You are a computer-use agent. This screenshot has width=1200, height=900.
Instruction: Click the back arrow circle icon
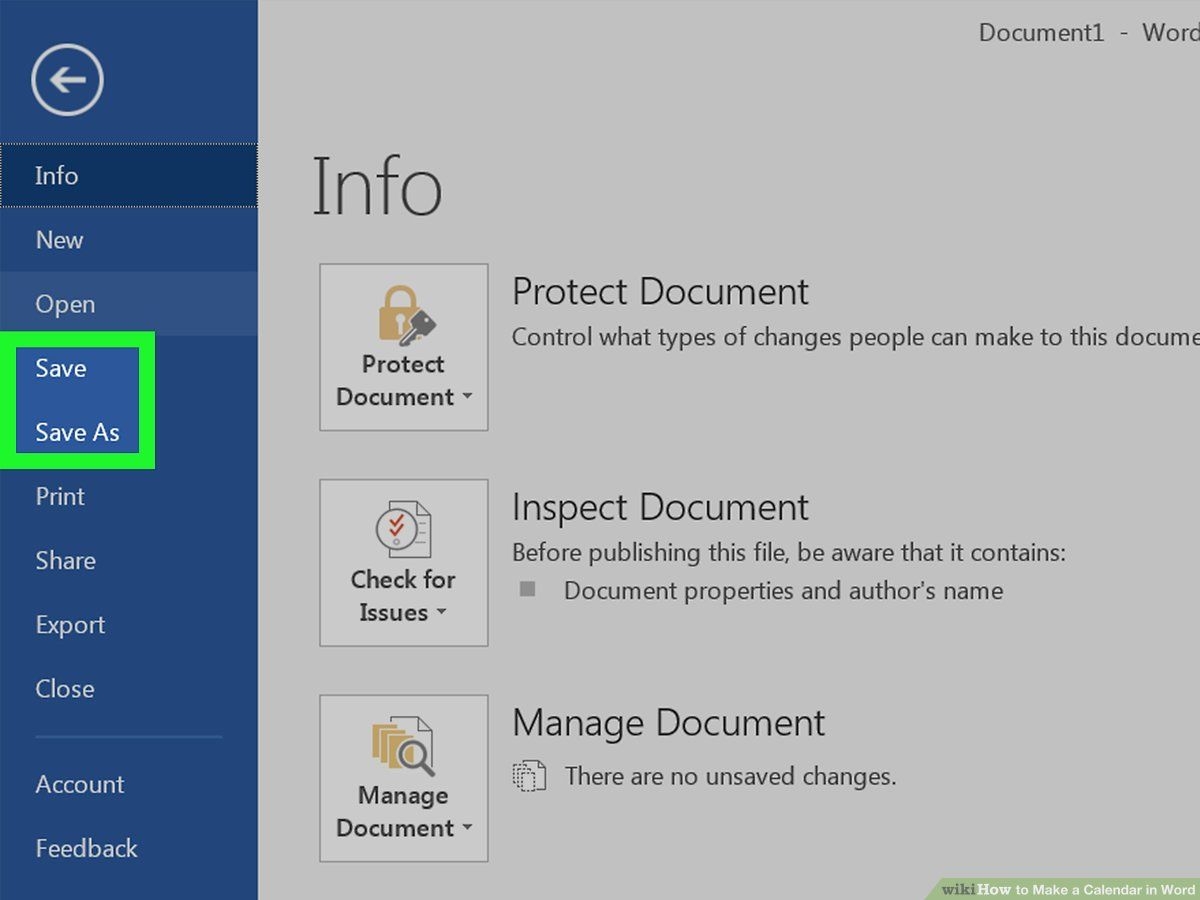point(67,79)
